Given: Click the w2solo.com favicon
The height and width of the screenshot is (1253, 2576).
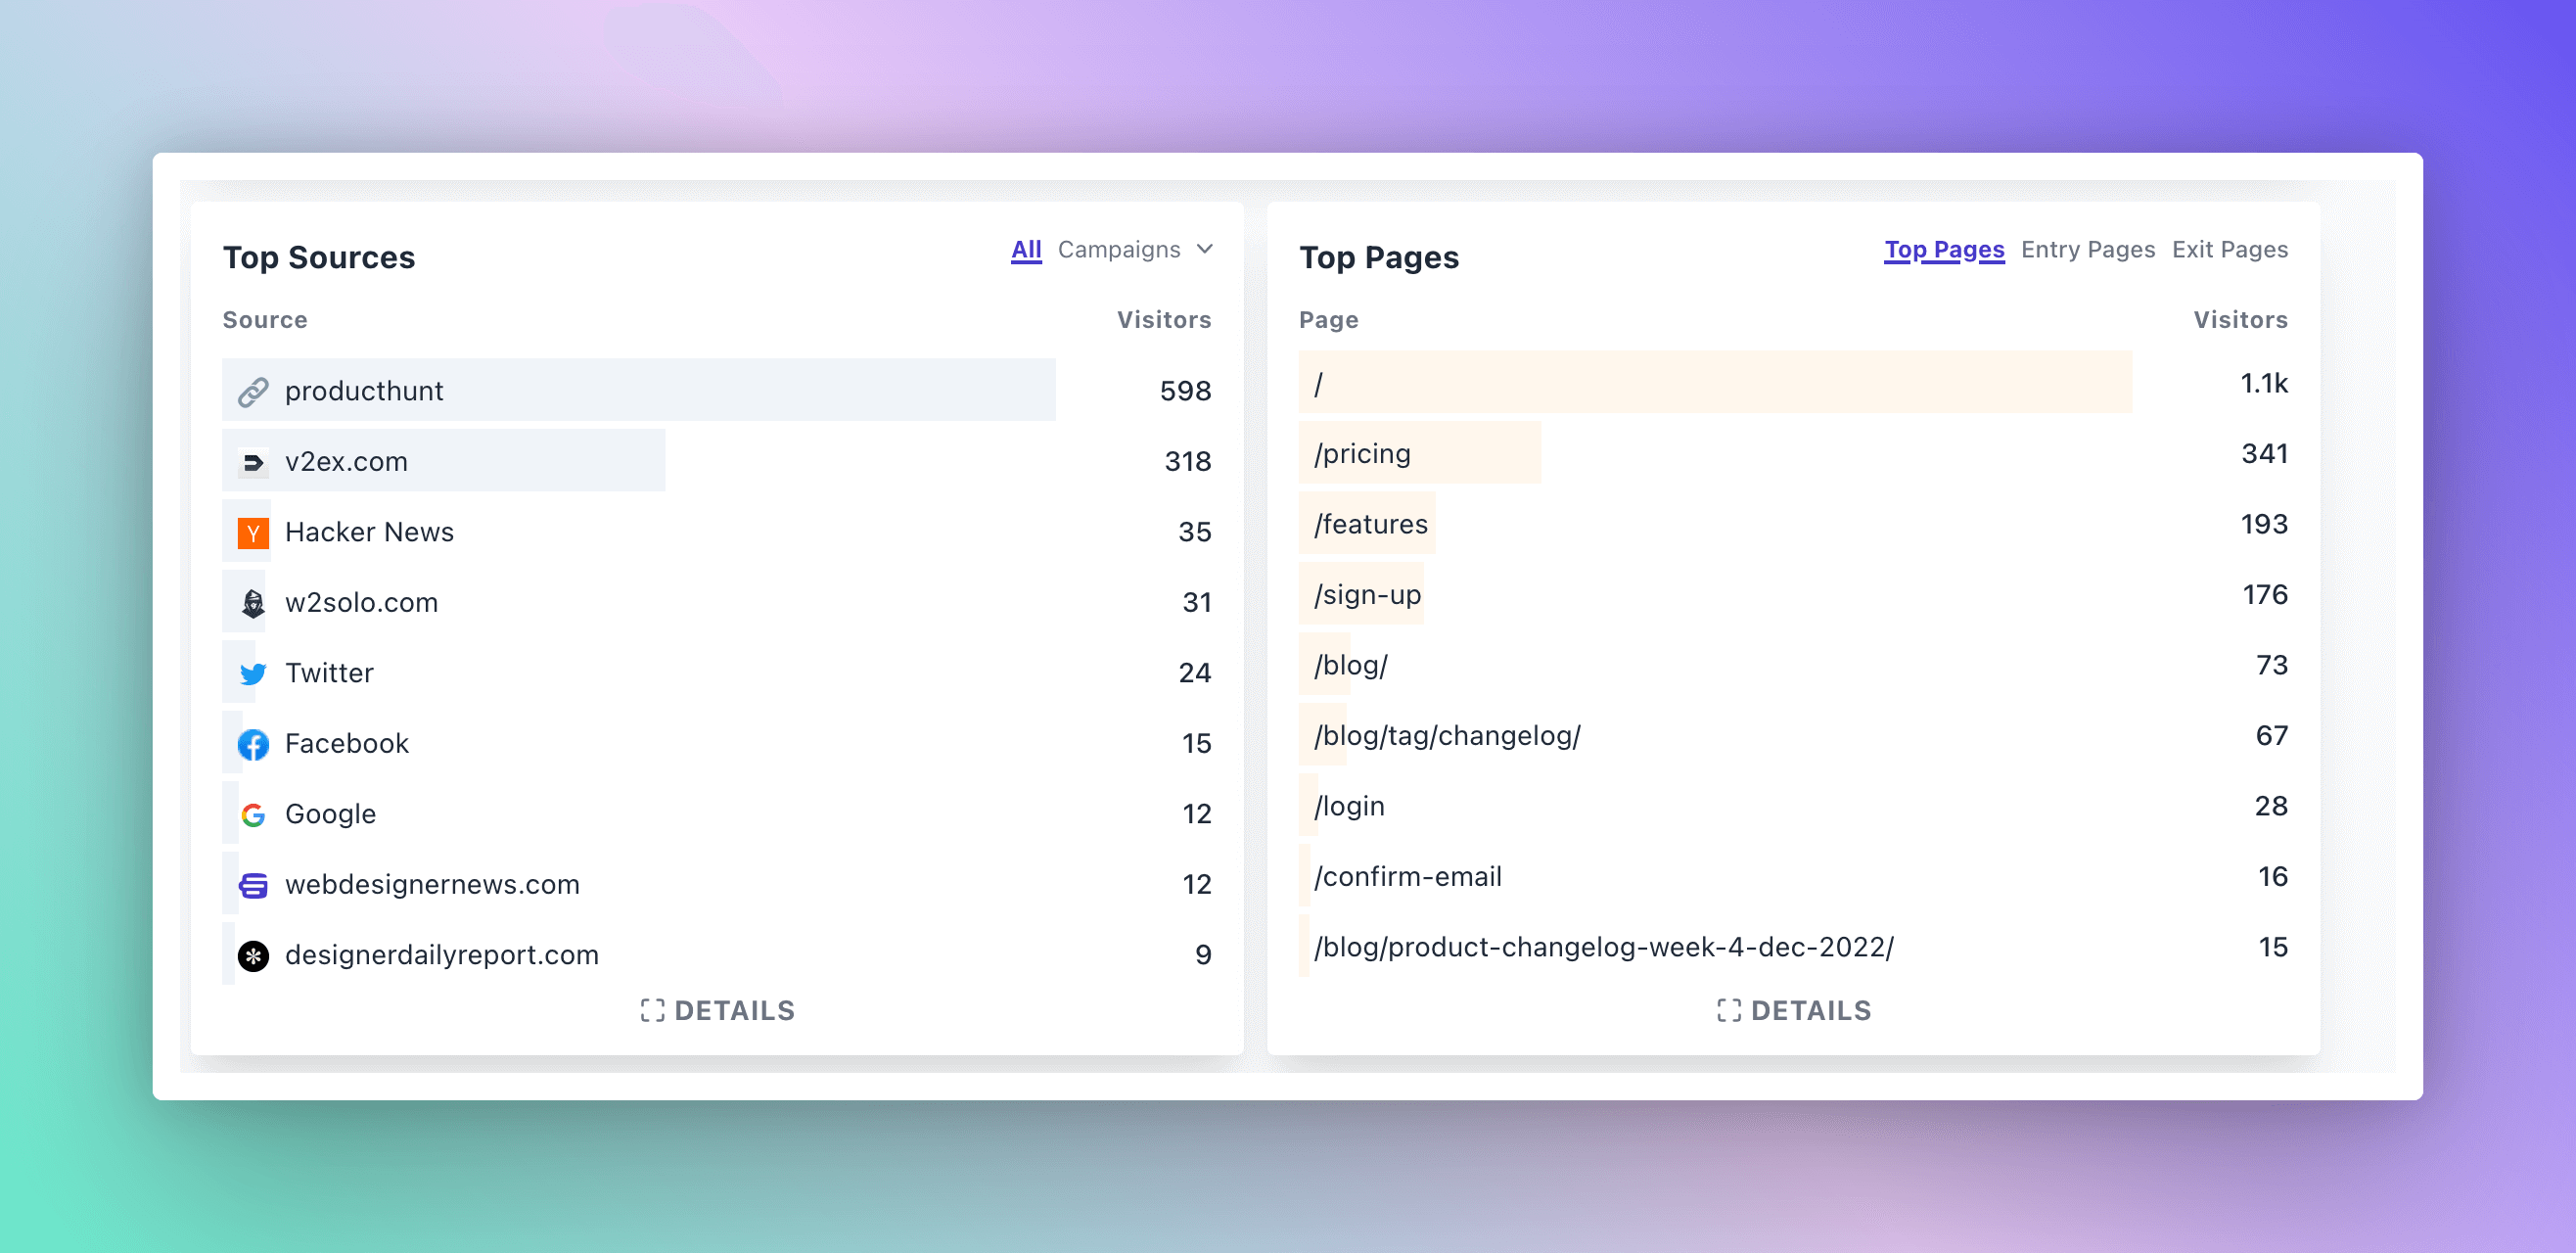Looking at the screenshot, I should 253,603.
